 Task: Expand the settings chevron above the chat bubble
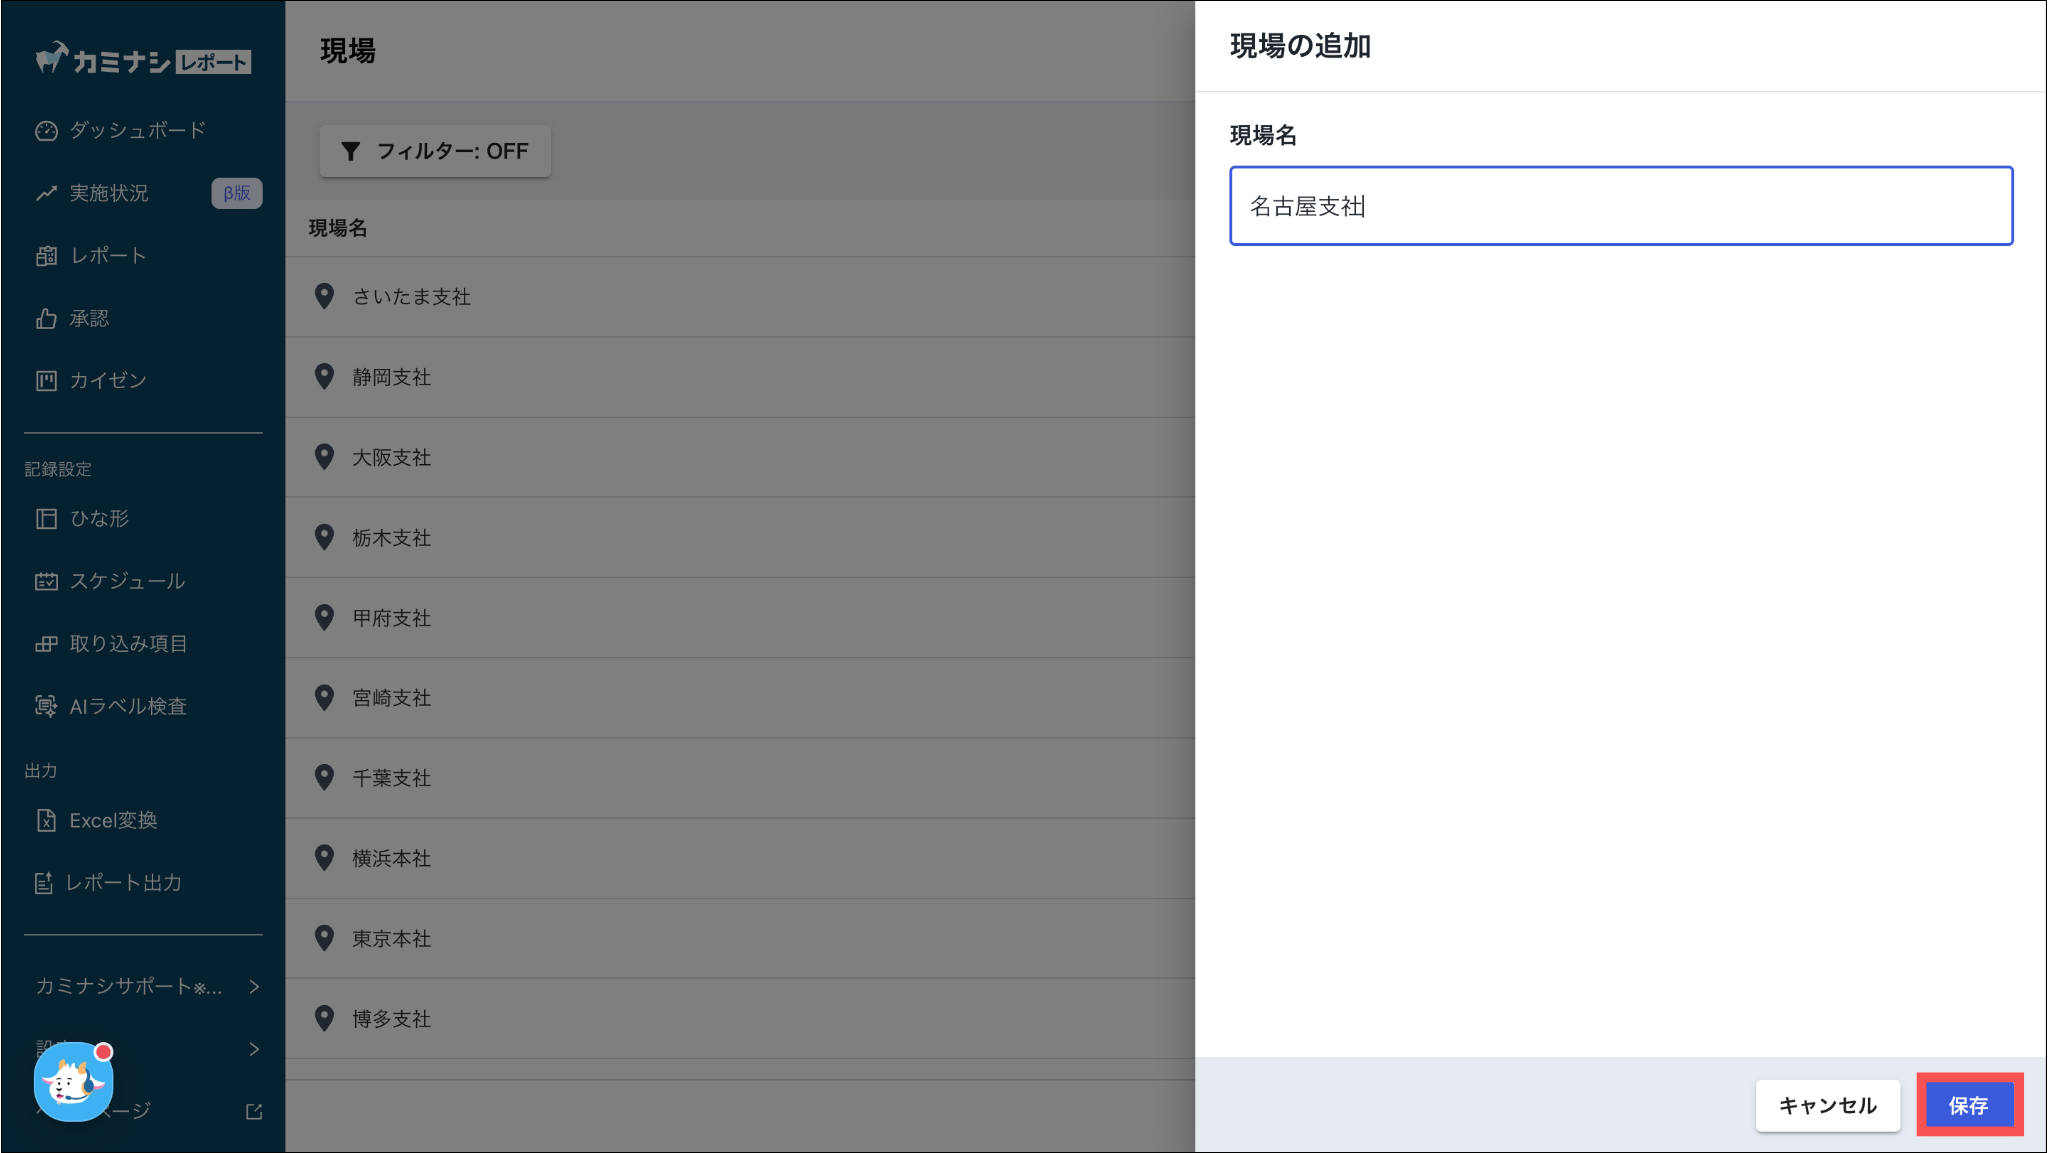coord(254,1049)
